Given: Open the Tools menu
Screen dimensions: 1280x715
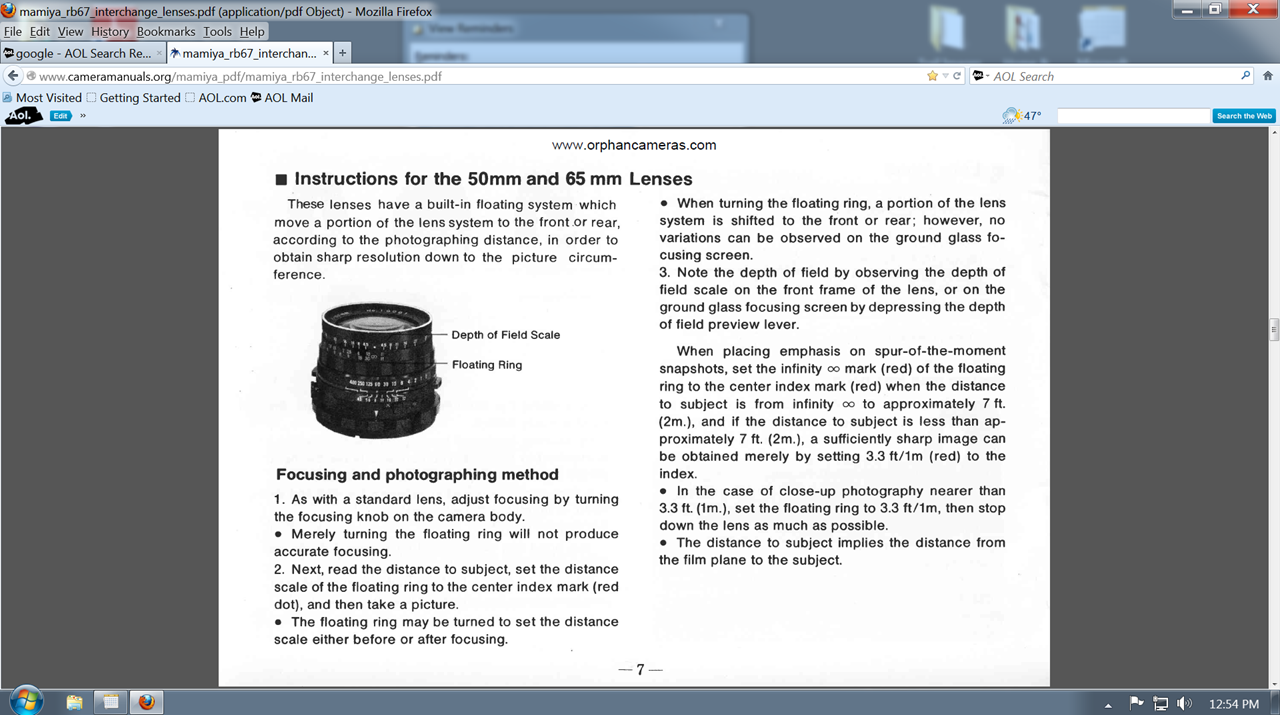Looking at the screenshot, I should (x=217, y=32).
